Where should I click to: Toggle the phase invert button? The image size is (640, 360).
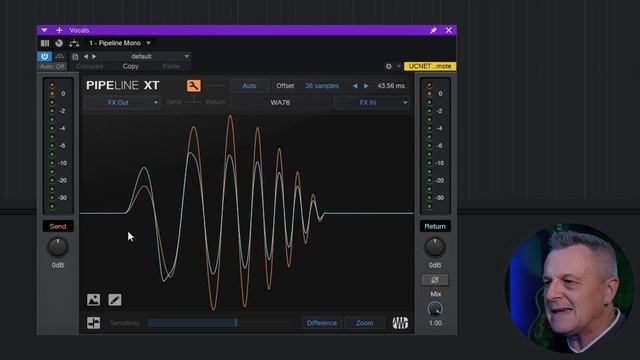(x=435, y=280)
